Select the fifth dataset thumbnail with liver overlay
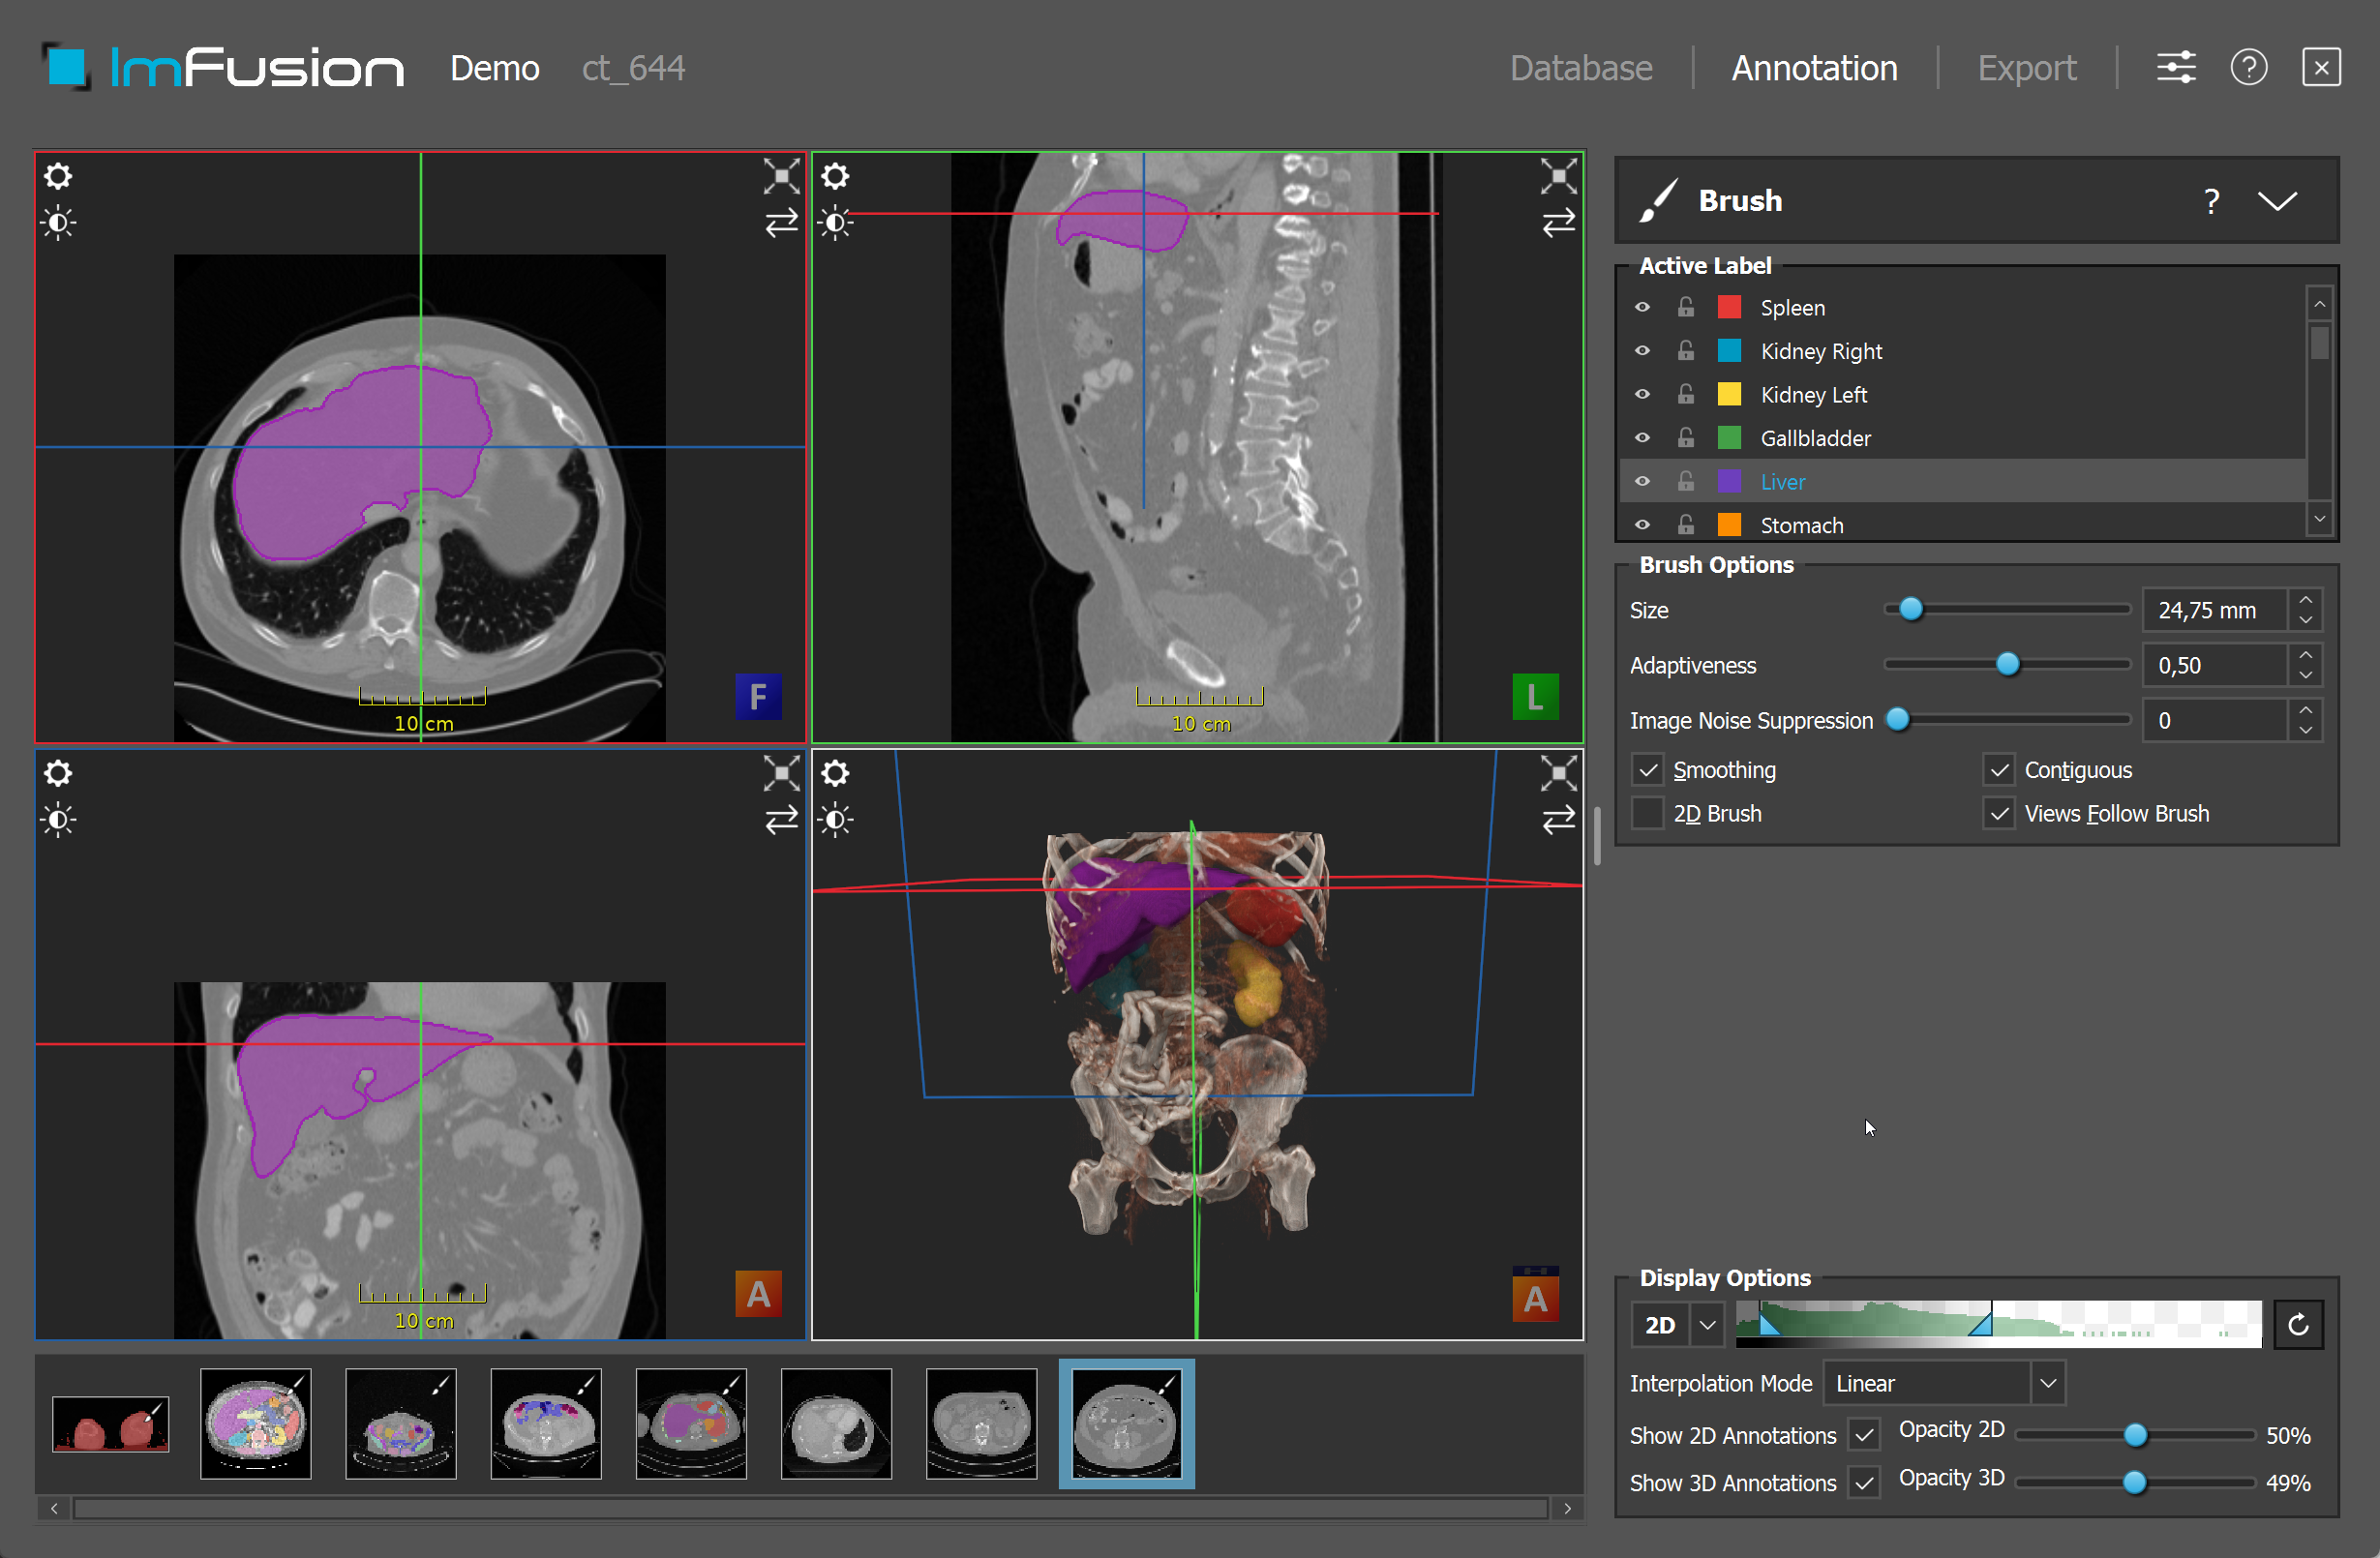Image resolution: width=2380 pixels, height=1558 pixels. coord(691,1423)
